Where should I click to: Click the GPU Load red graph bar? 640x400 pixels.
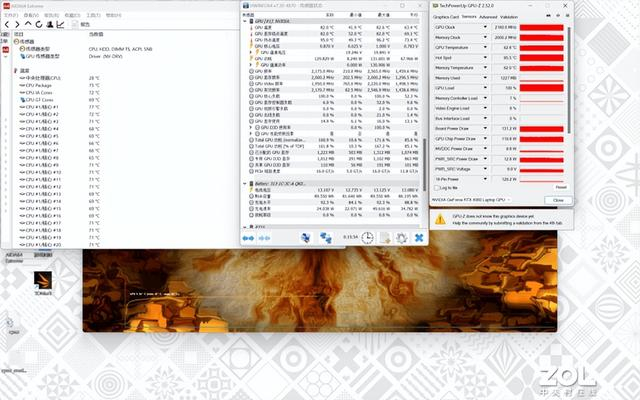click(x=541, y=88)
